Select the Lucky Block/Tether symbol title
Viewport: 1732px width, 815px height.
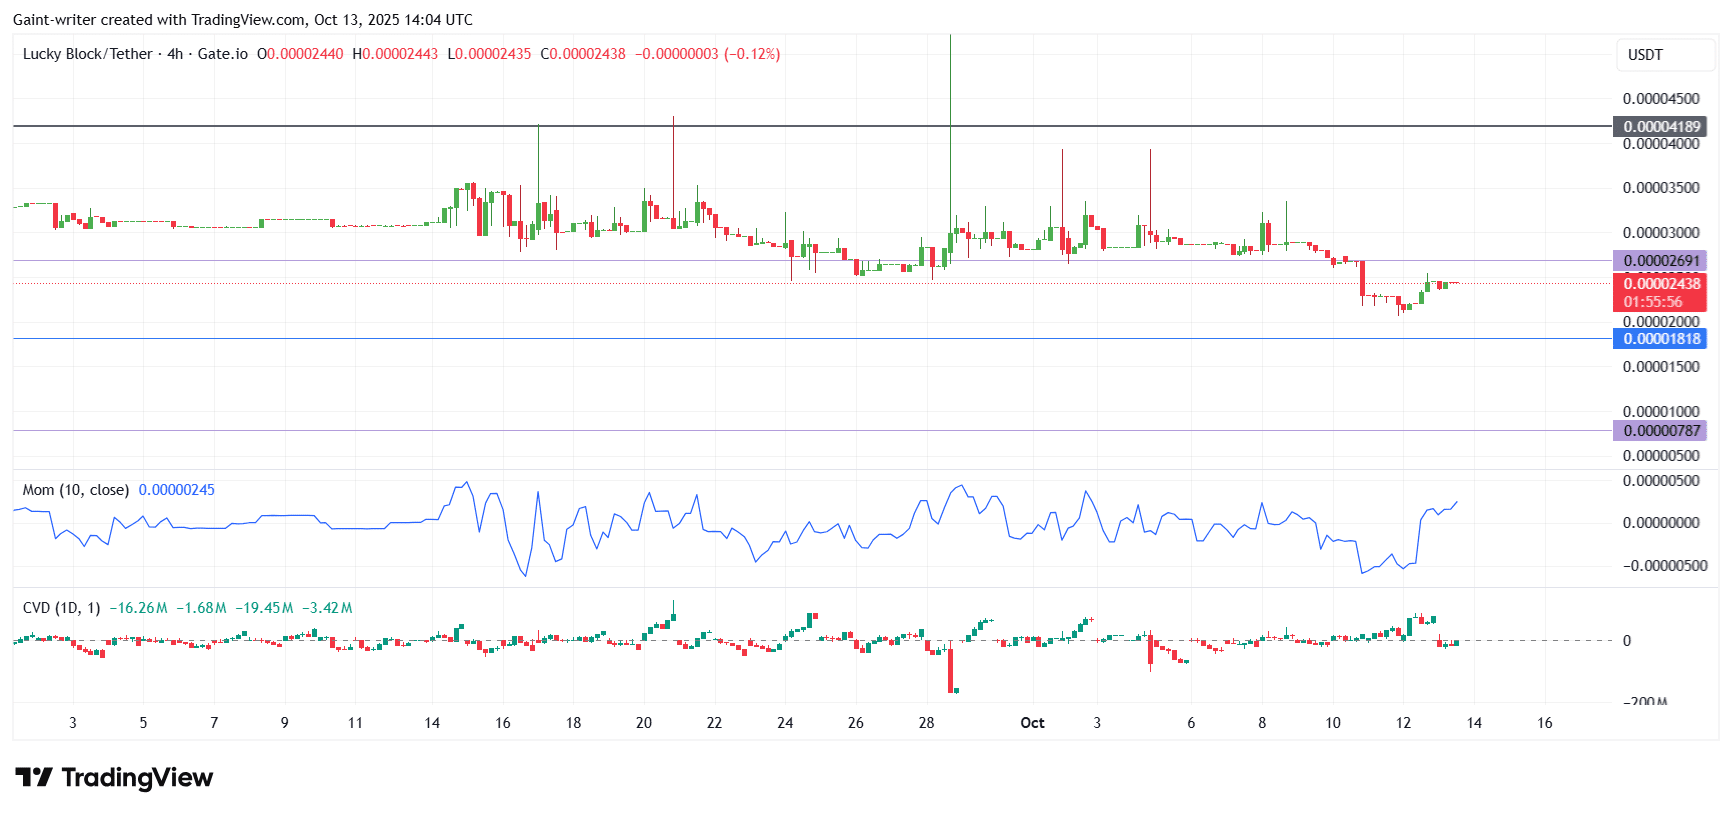[x=88, y=54]
